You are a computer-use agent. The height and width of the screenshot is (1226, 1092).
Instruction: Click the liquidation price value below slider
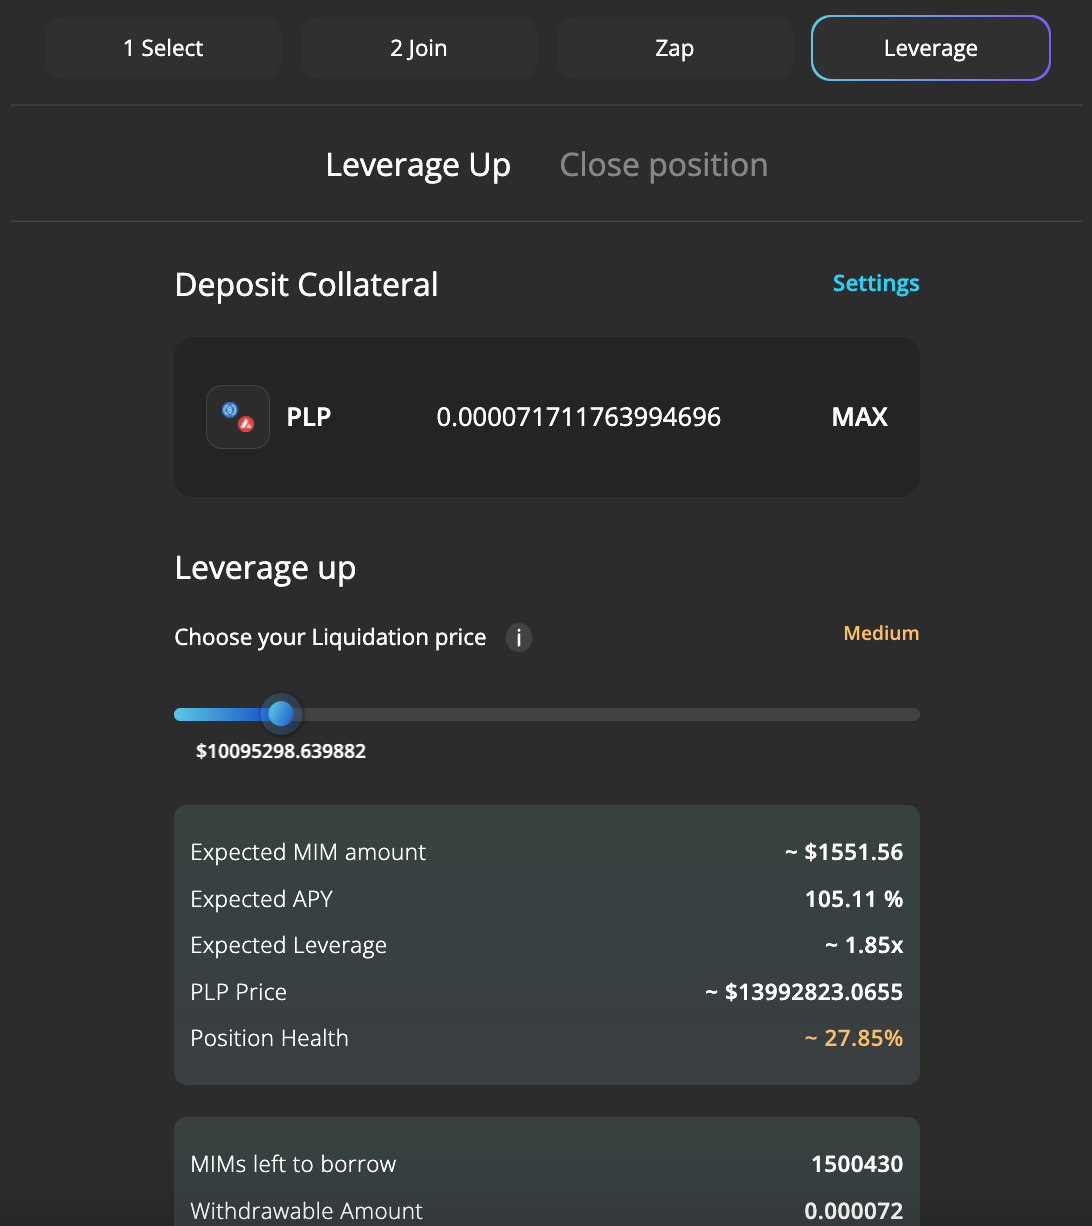[x=281, y=751]
